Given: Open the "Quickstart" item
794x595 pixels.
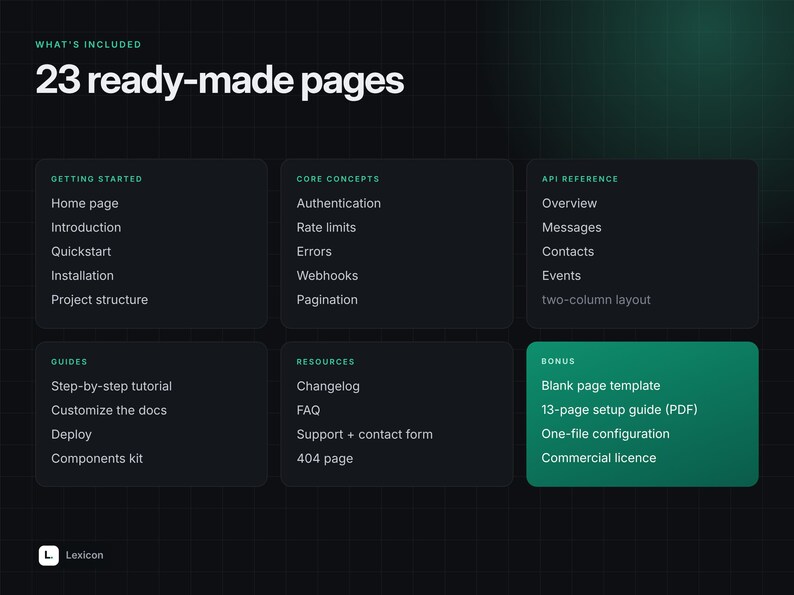Looking at the screenshot, I should tap(81, 252).
